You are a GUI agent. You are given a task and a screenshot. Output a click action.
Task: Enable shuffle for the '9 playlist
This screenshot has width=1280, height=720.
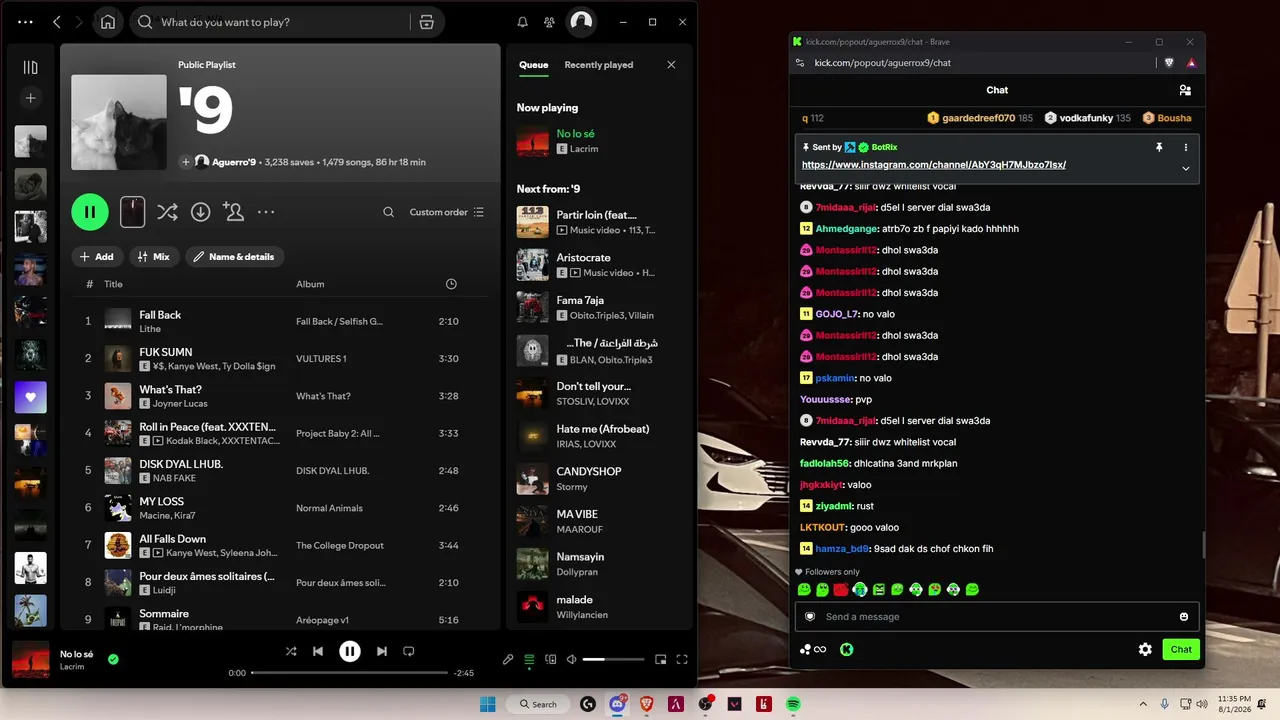tap(167, 212)
